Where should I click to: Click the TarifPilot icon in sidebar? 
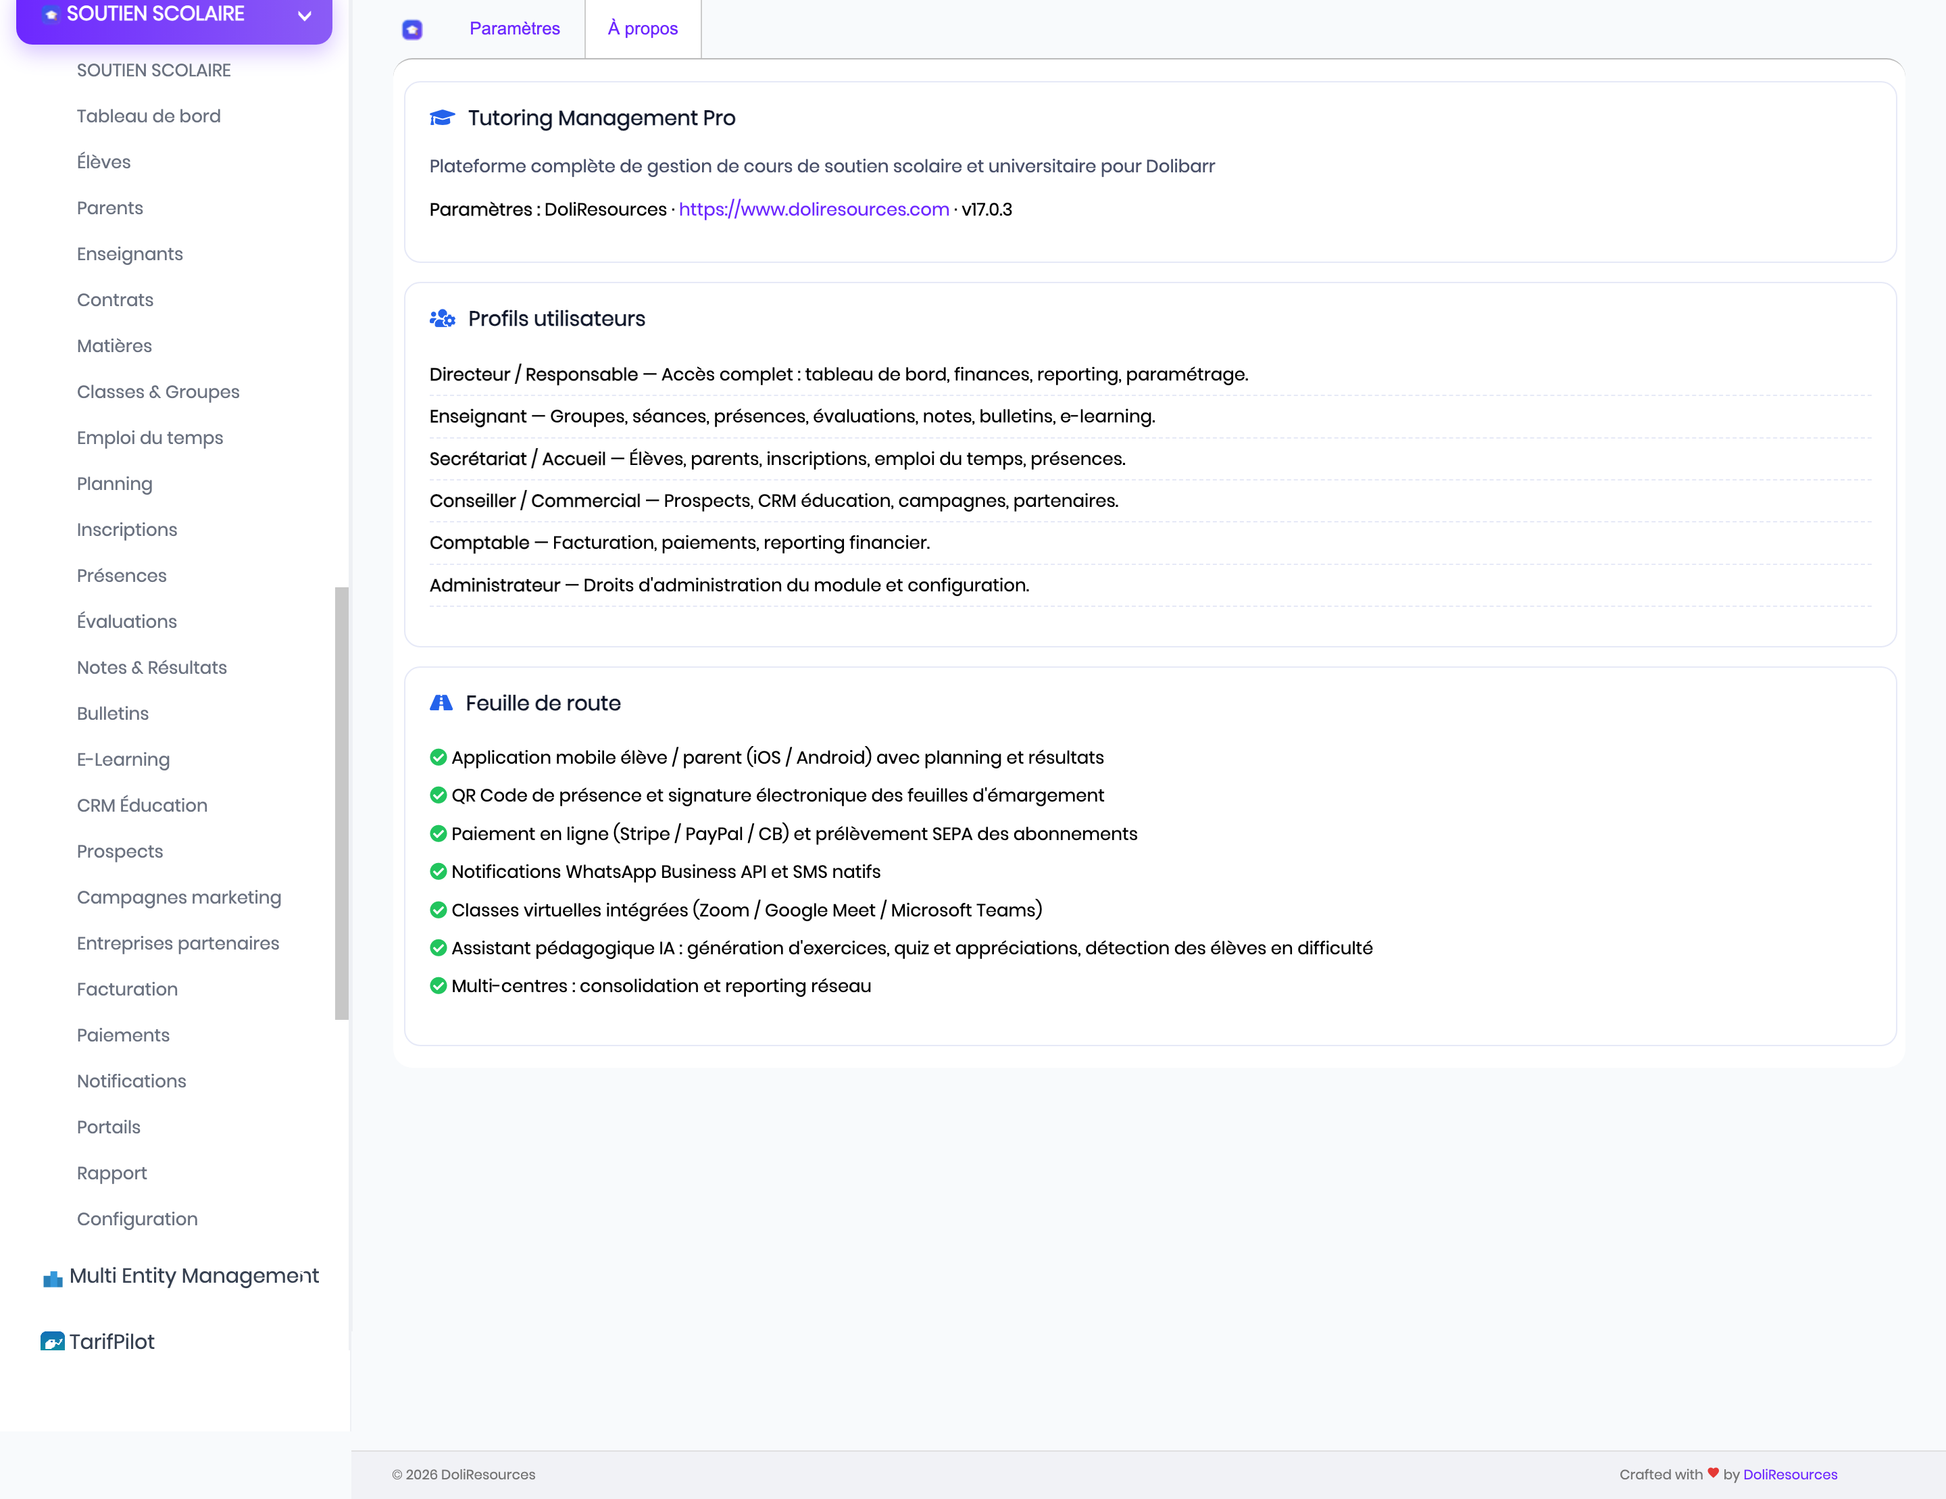pyautogui.click(x=52, y=1342)
